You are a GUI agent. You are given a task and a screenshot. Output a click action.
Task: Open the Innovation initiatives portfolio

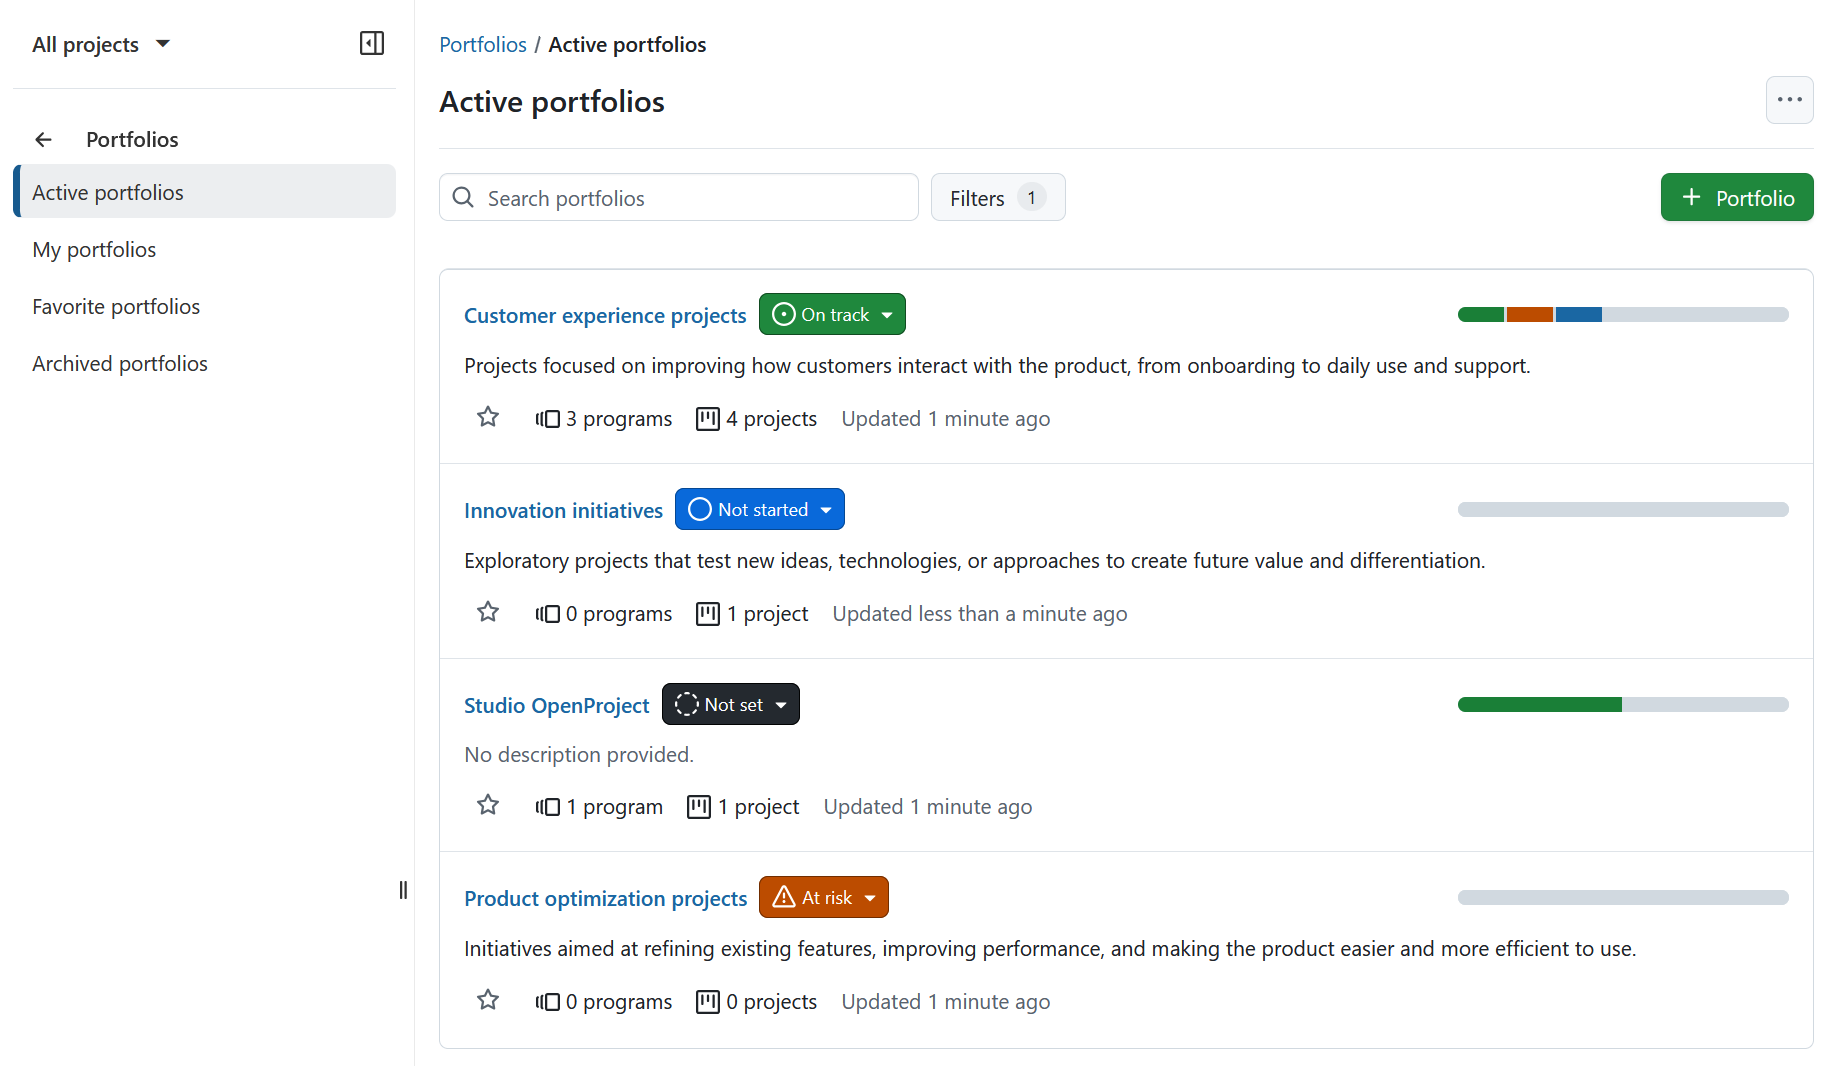pos(563,509)
